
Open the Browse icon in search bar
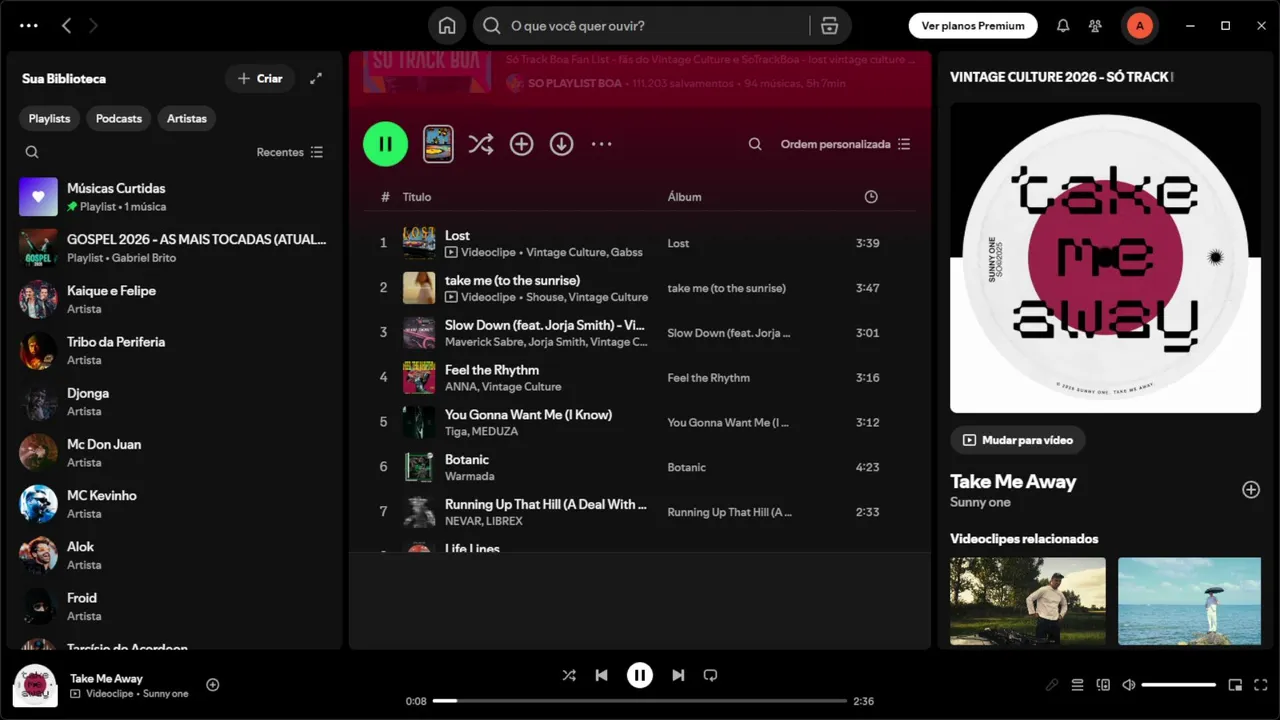(829, 26)
